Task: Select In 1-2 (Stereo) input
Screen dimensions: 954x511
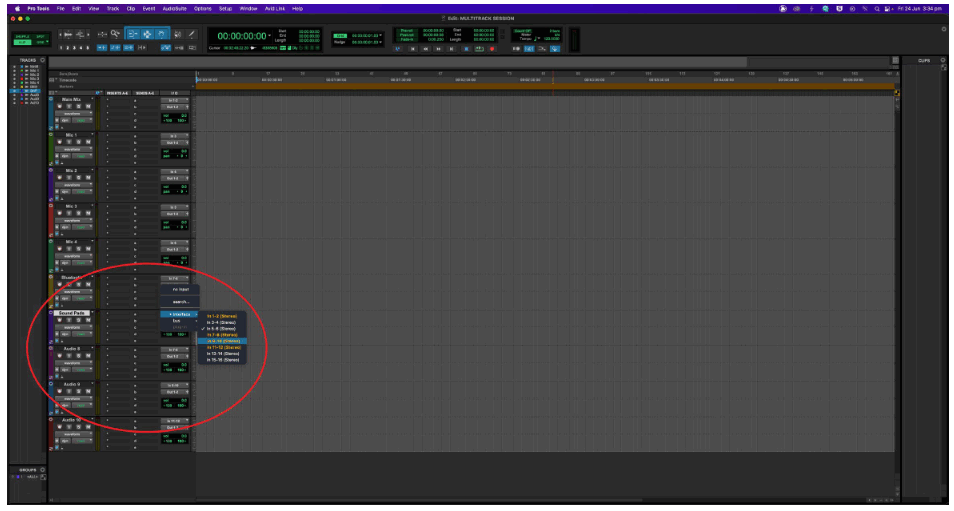Action: (222, 316)
